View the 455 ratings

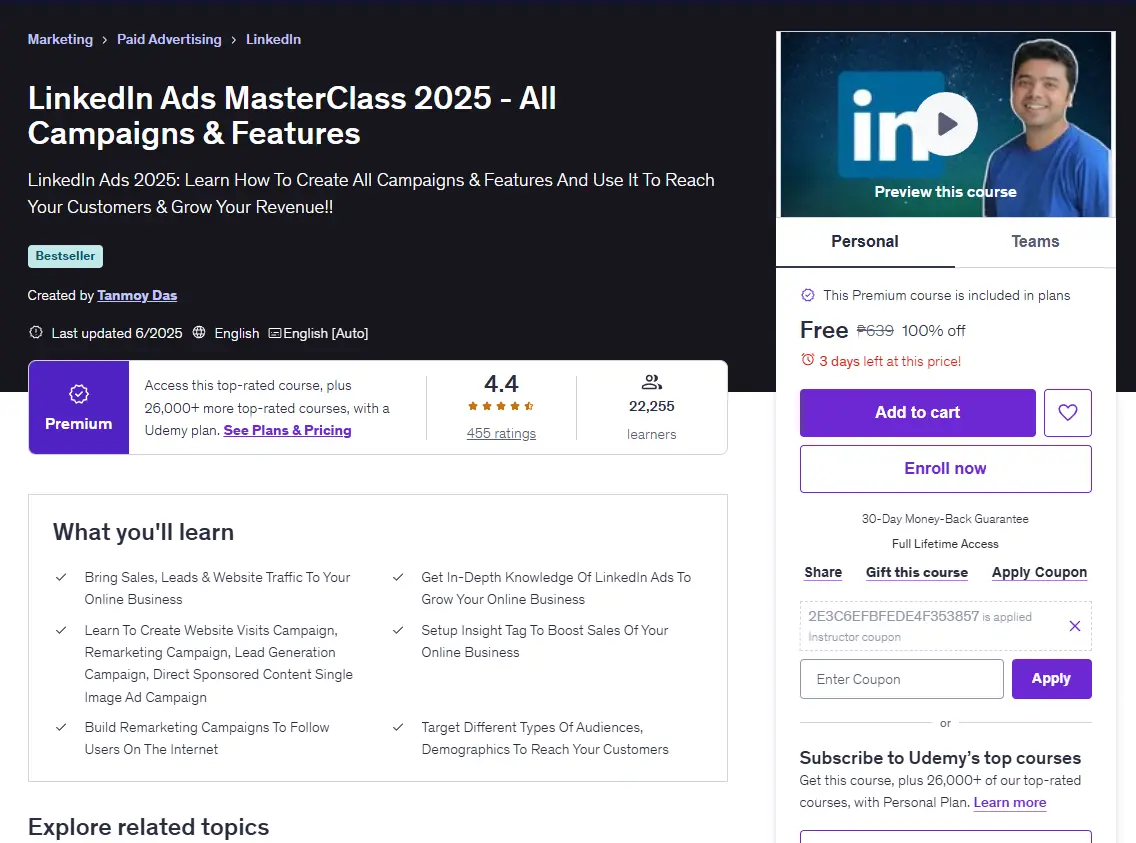pos(501,433)
